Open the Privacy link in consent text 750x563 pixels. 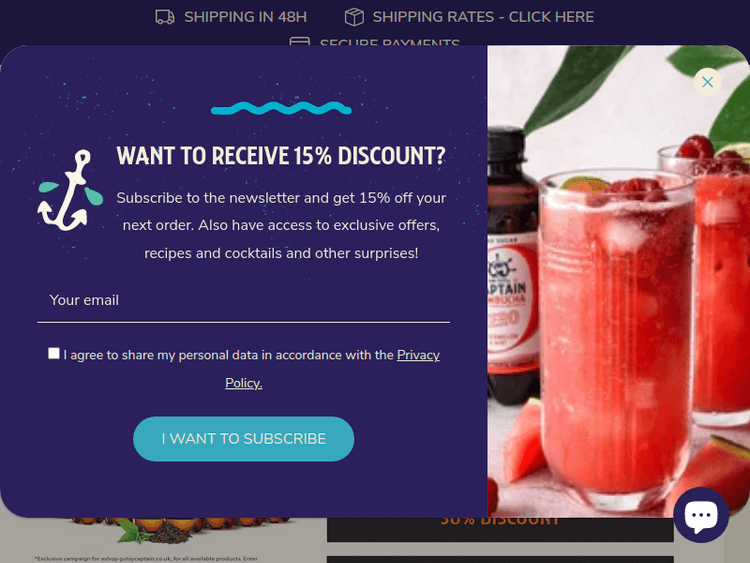click(418, 355)
